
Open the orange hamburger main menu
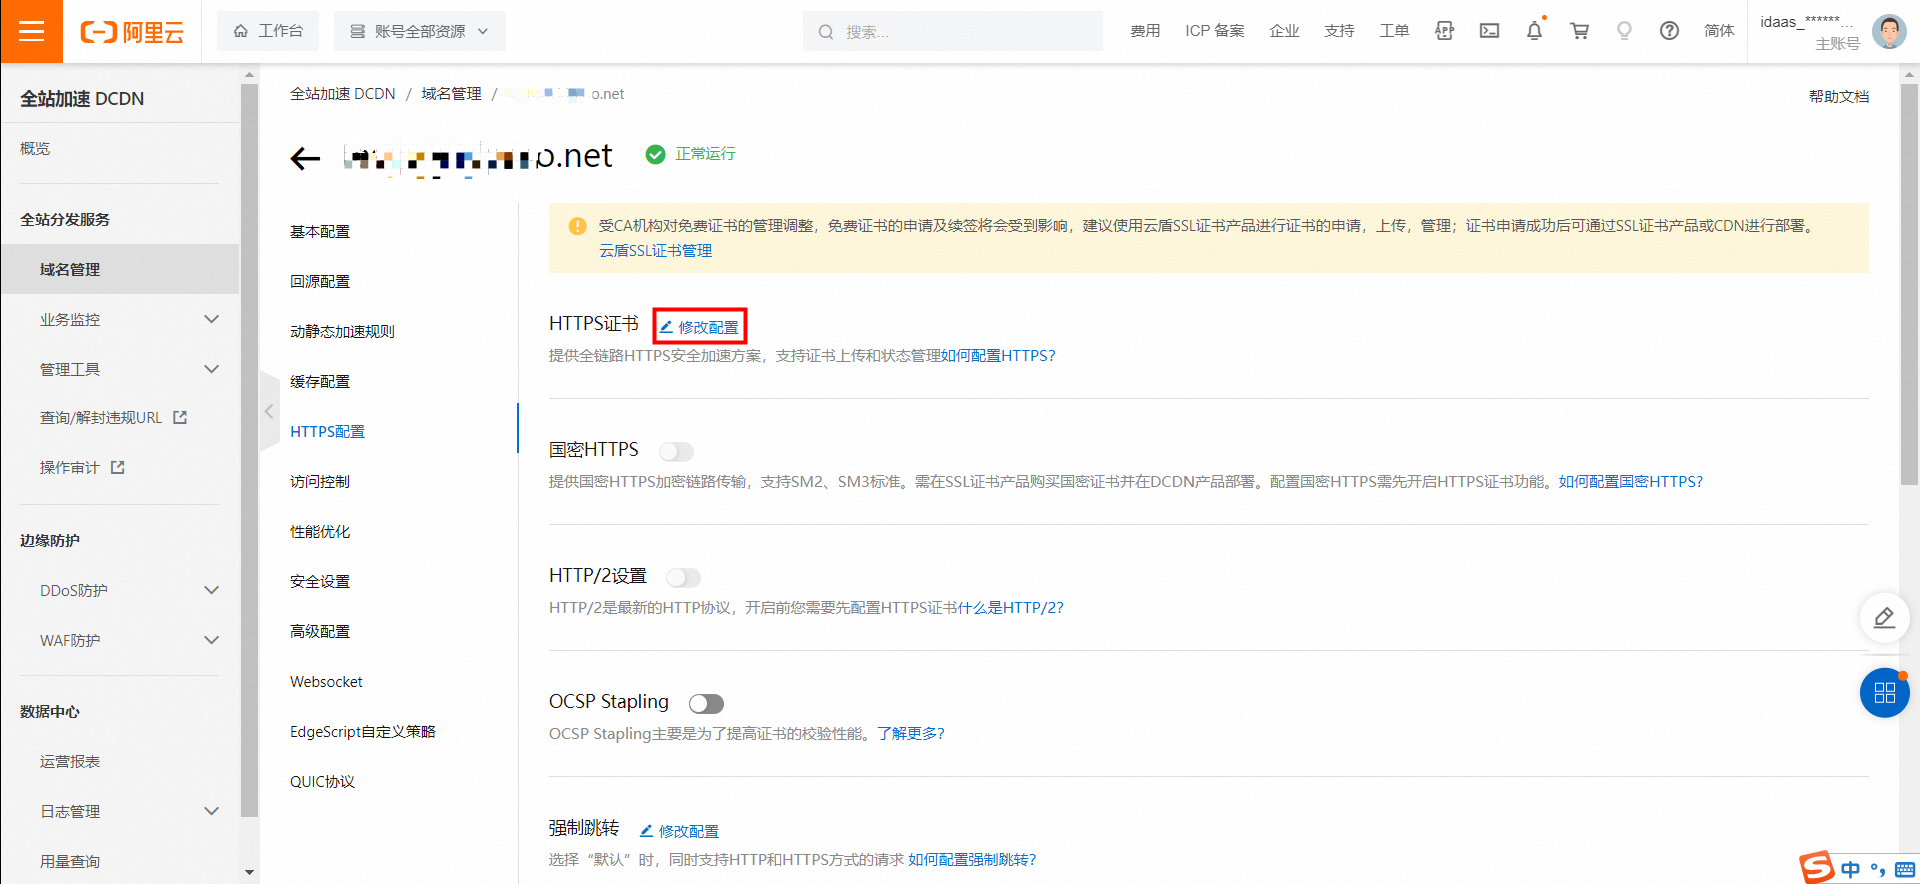tap(31, 31)
